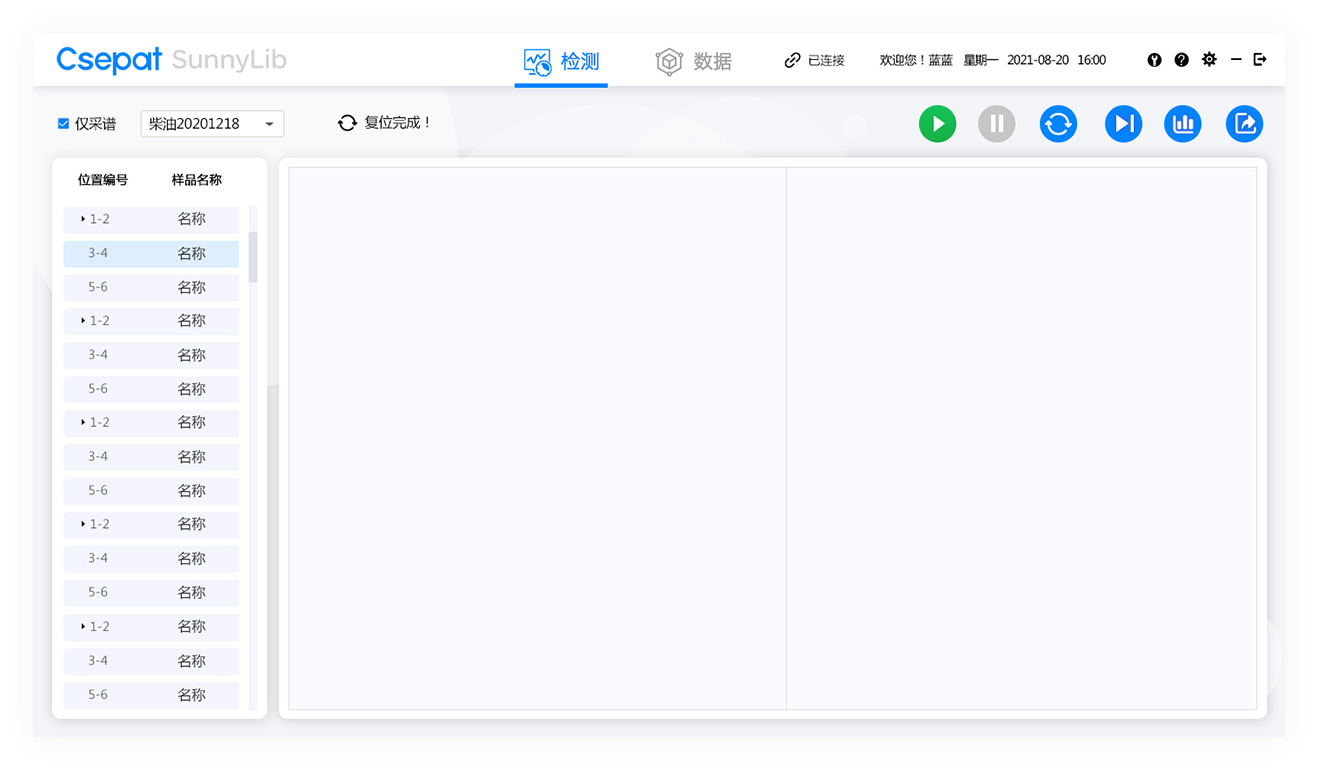Open help via the question mark icon
Screen dimensions: 1318x770
tap(1182, 60)
